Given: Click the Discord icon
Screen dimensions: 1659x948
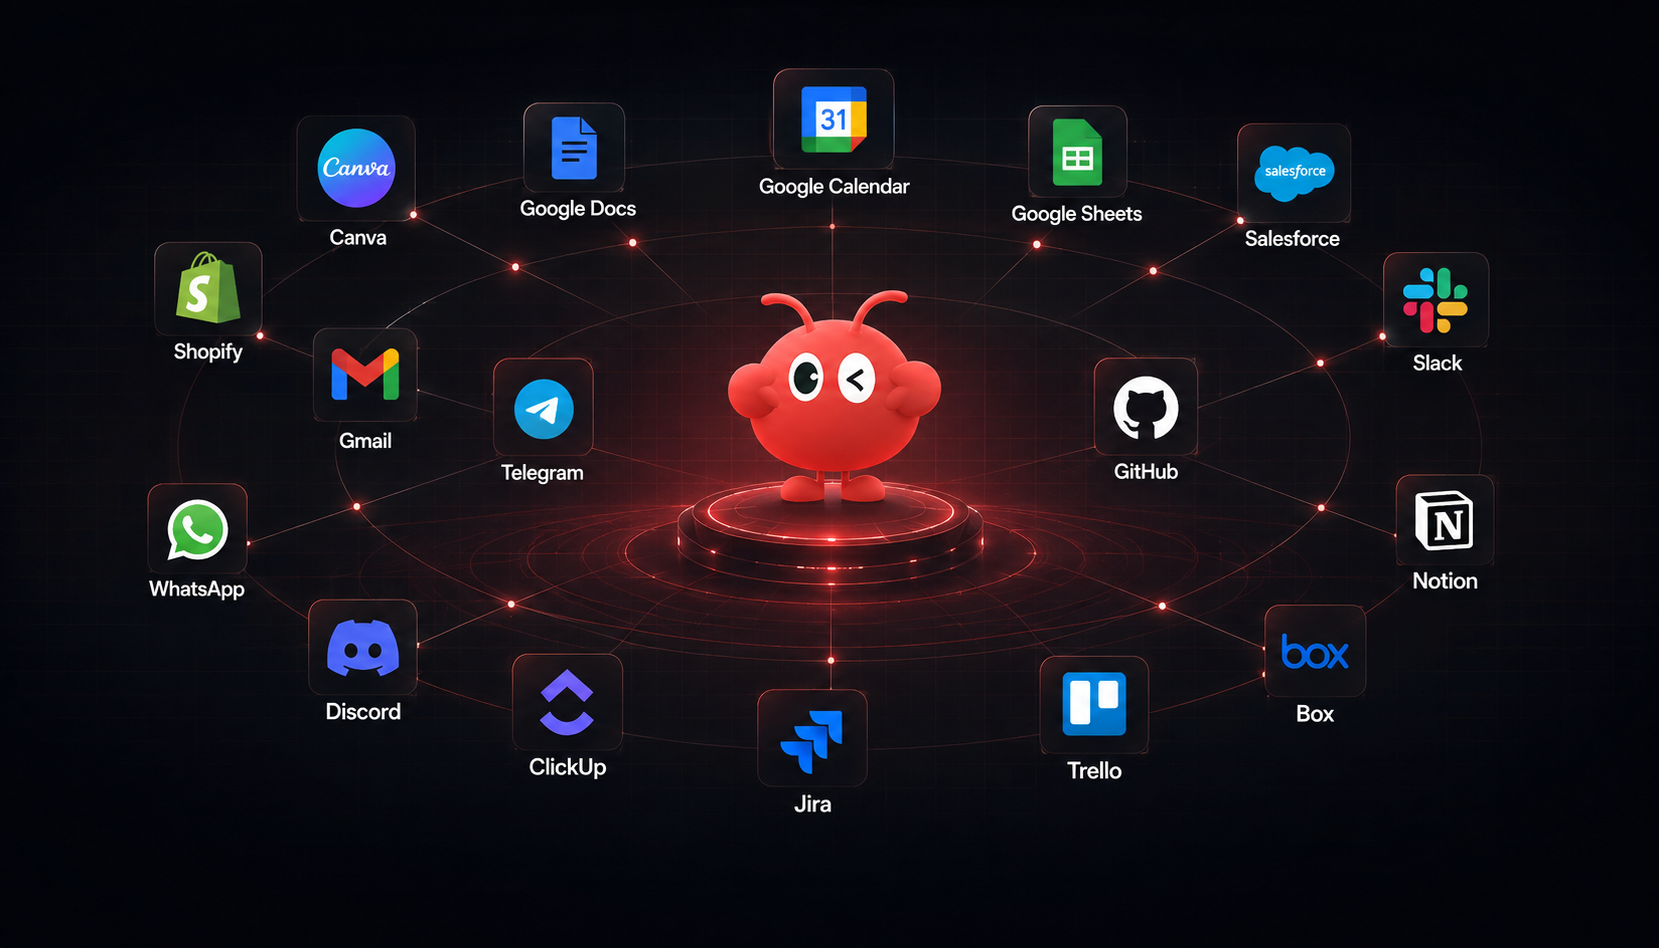Looking at the screenshot, I should [363, 648].
